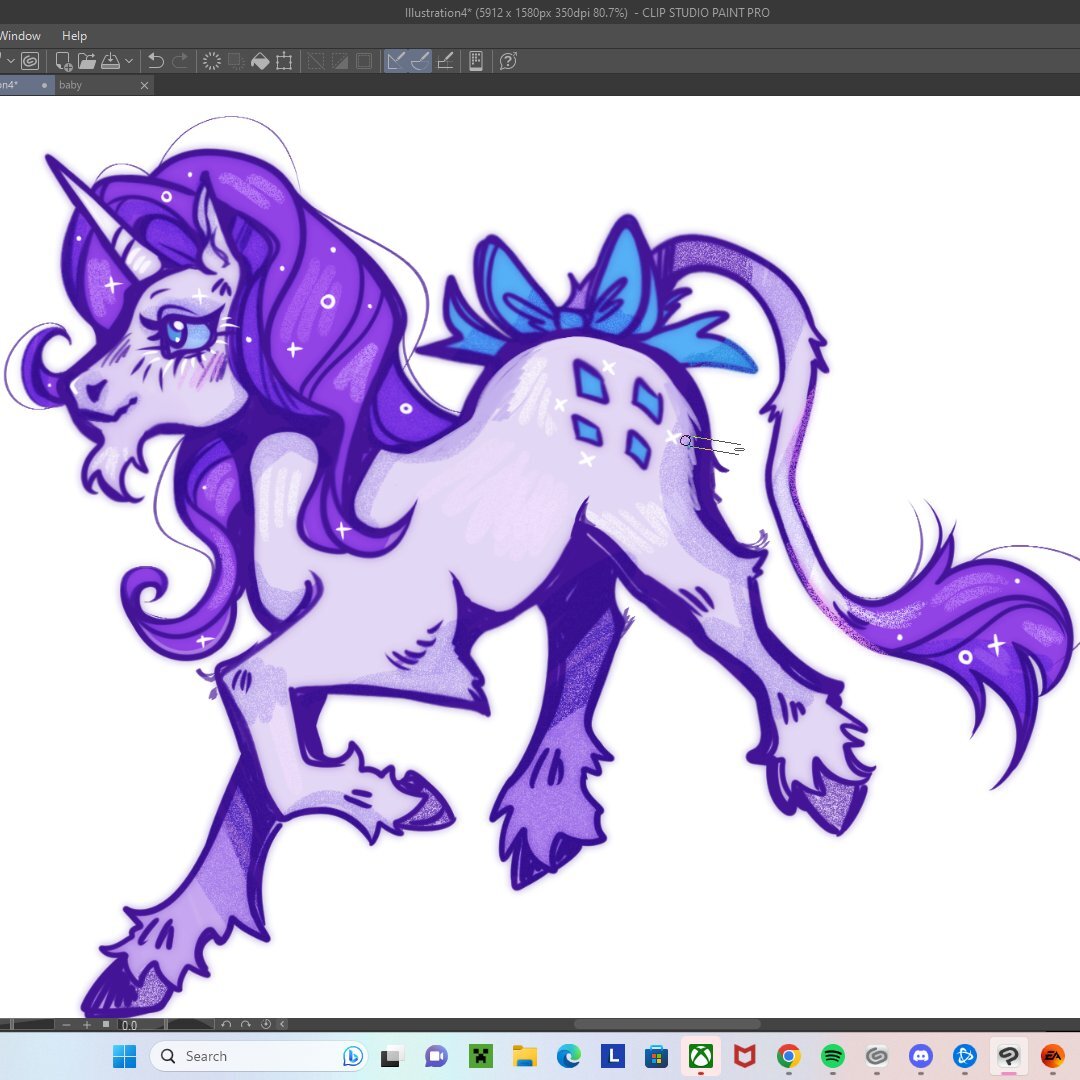The image size is (1080, 1080).
Task: Toggle Snap to Ruler
Action: (x=395, y=61)
